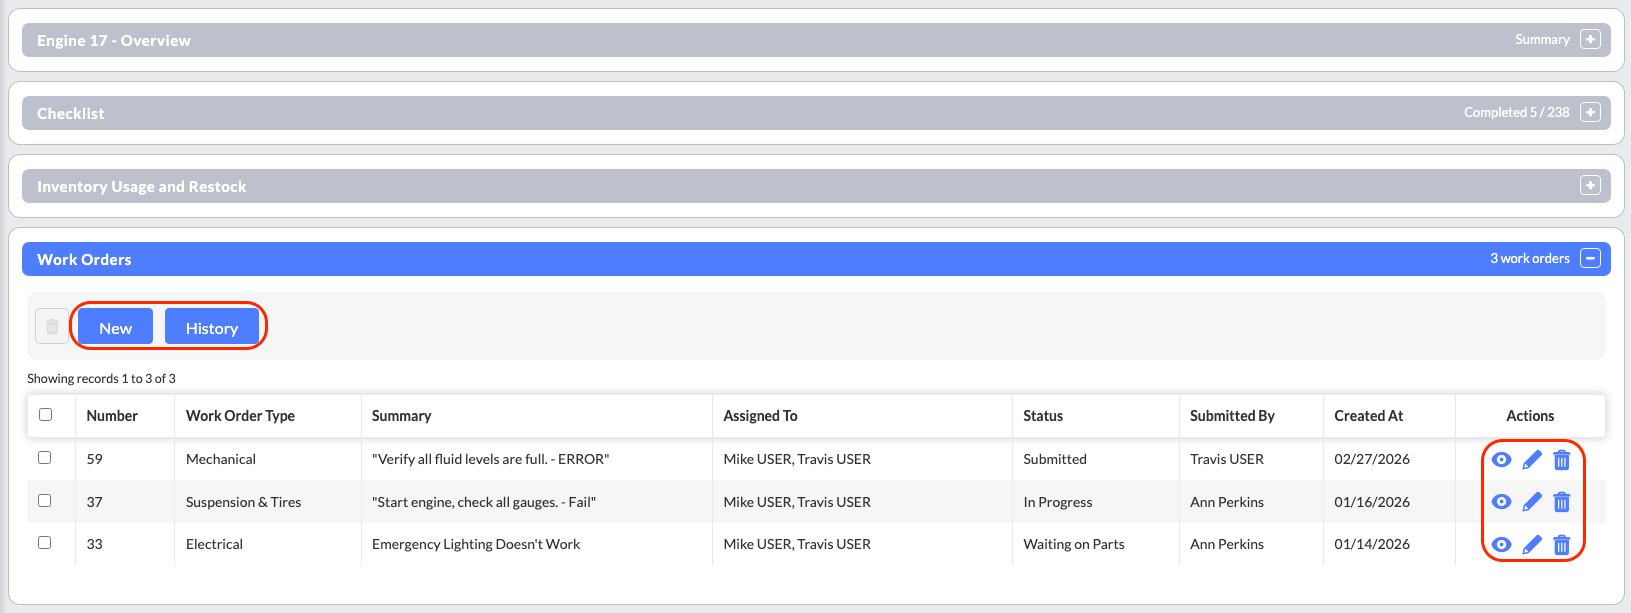The width and height of the screenshot is (1631, 613).
Task: Open work order History
Action: (212, 327)
